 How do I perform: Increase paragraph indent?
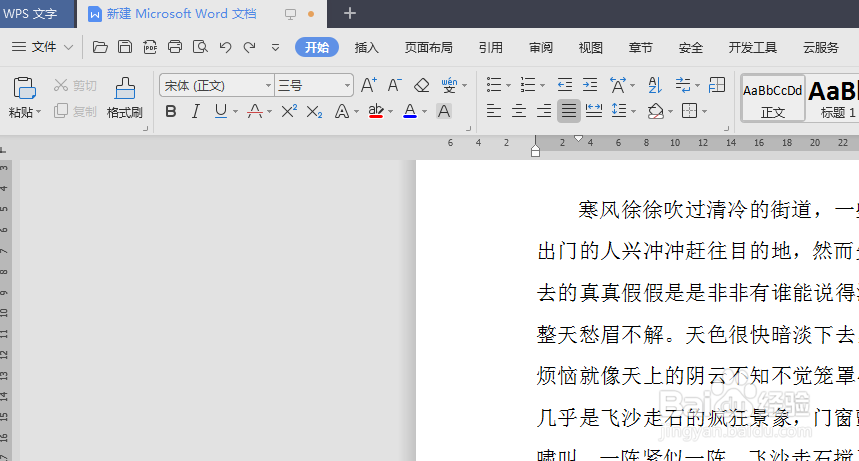590,85
